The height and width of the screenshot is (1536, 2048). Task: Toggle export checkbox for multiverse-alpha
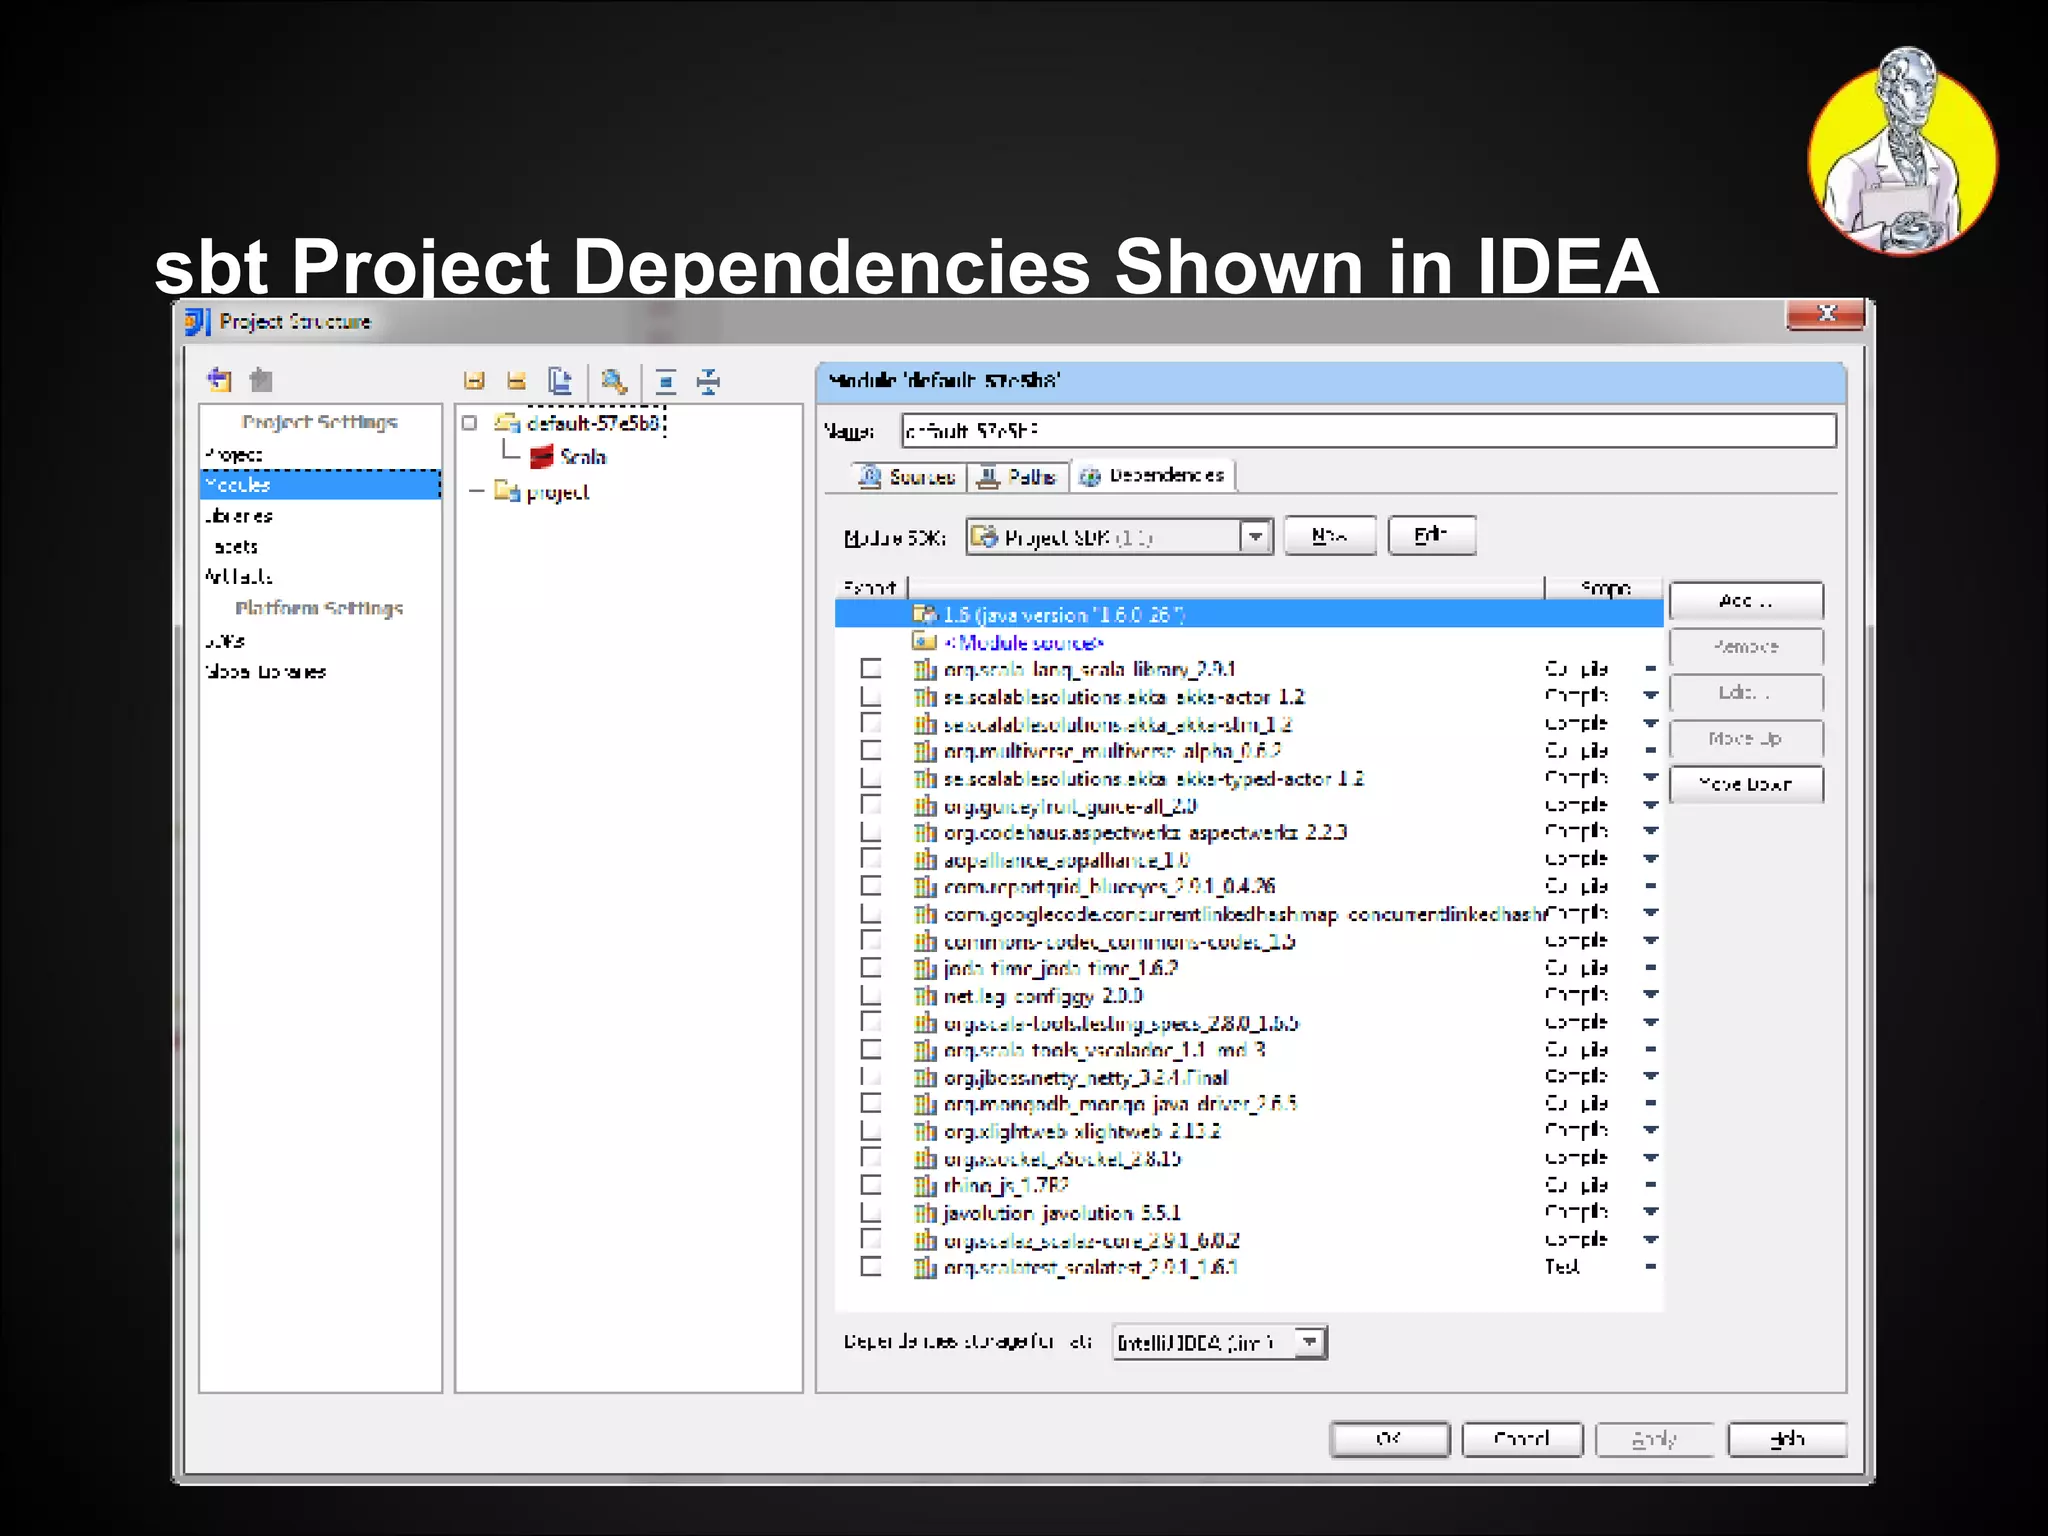tap(871, 750)
